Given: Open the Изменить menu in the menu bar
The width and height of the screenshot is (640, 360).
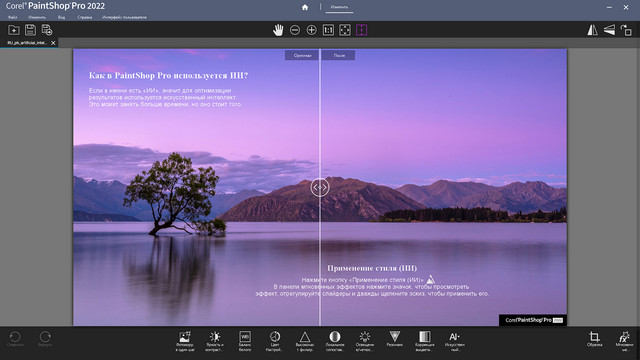Looking at the screenshot, I should coord(37,18).
